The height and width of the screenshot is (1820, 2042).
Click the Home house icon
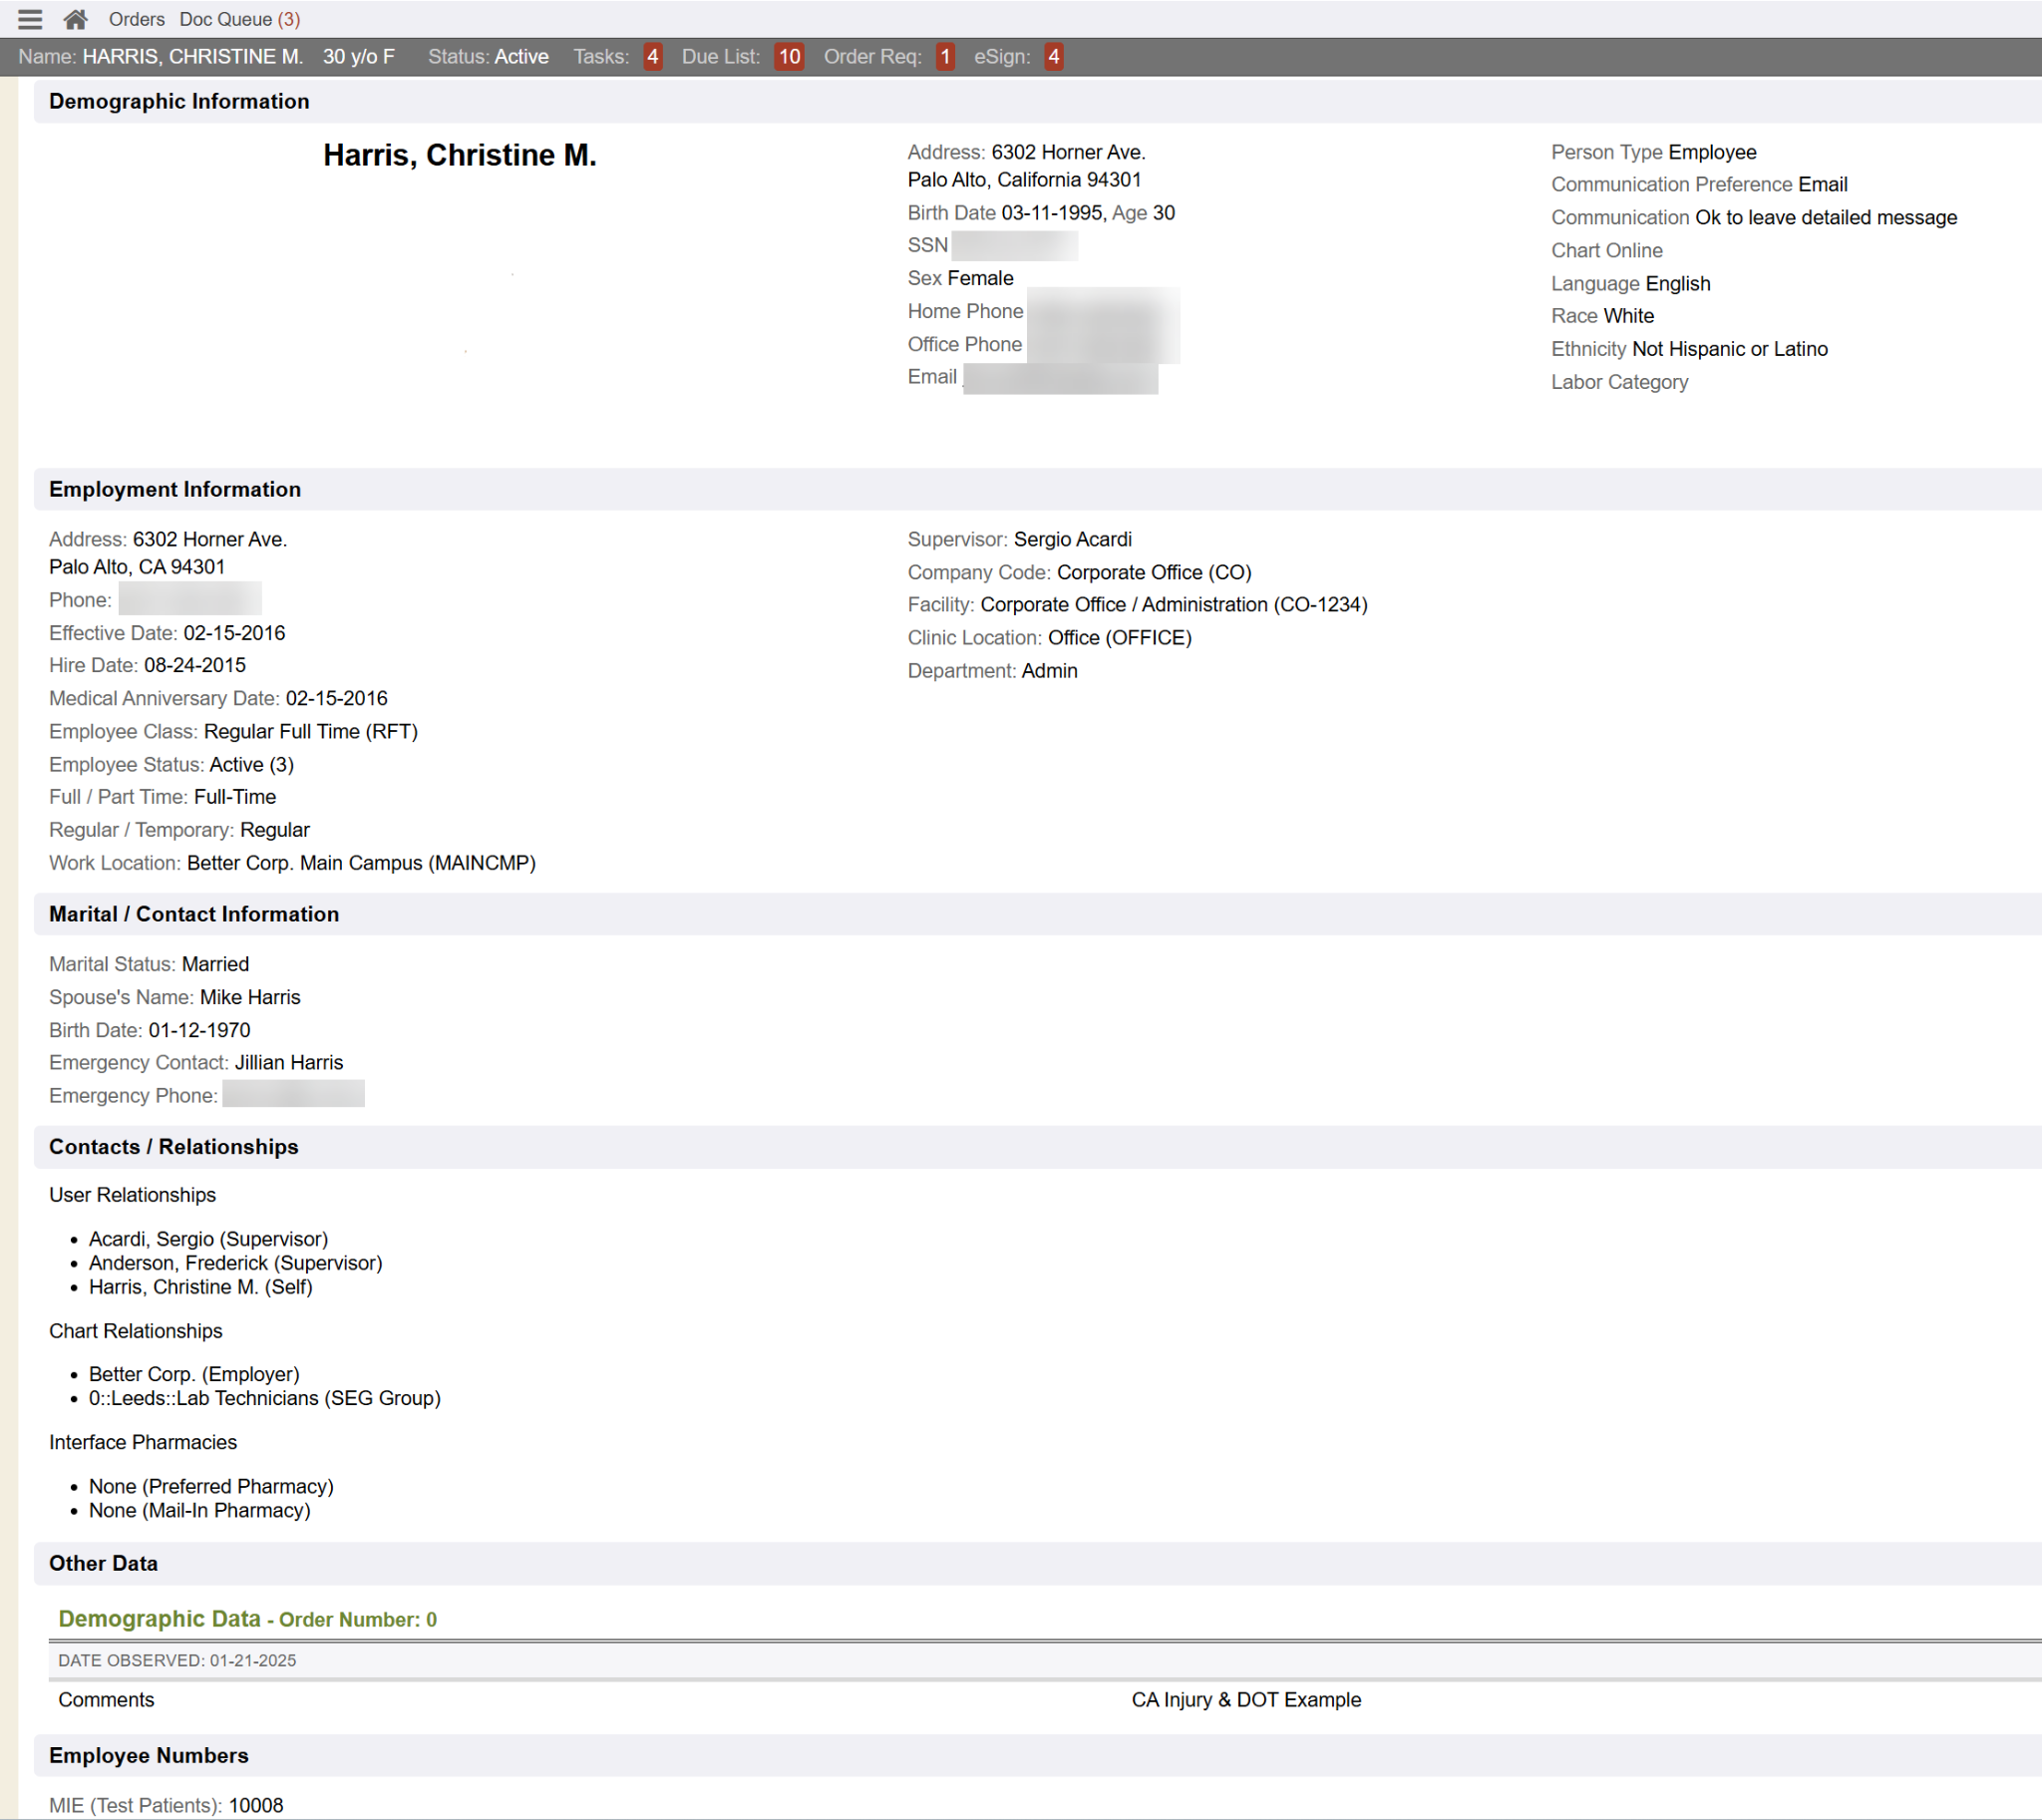coord(75,19)
